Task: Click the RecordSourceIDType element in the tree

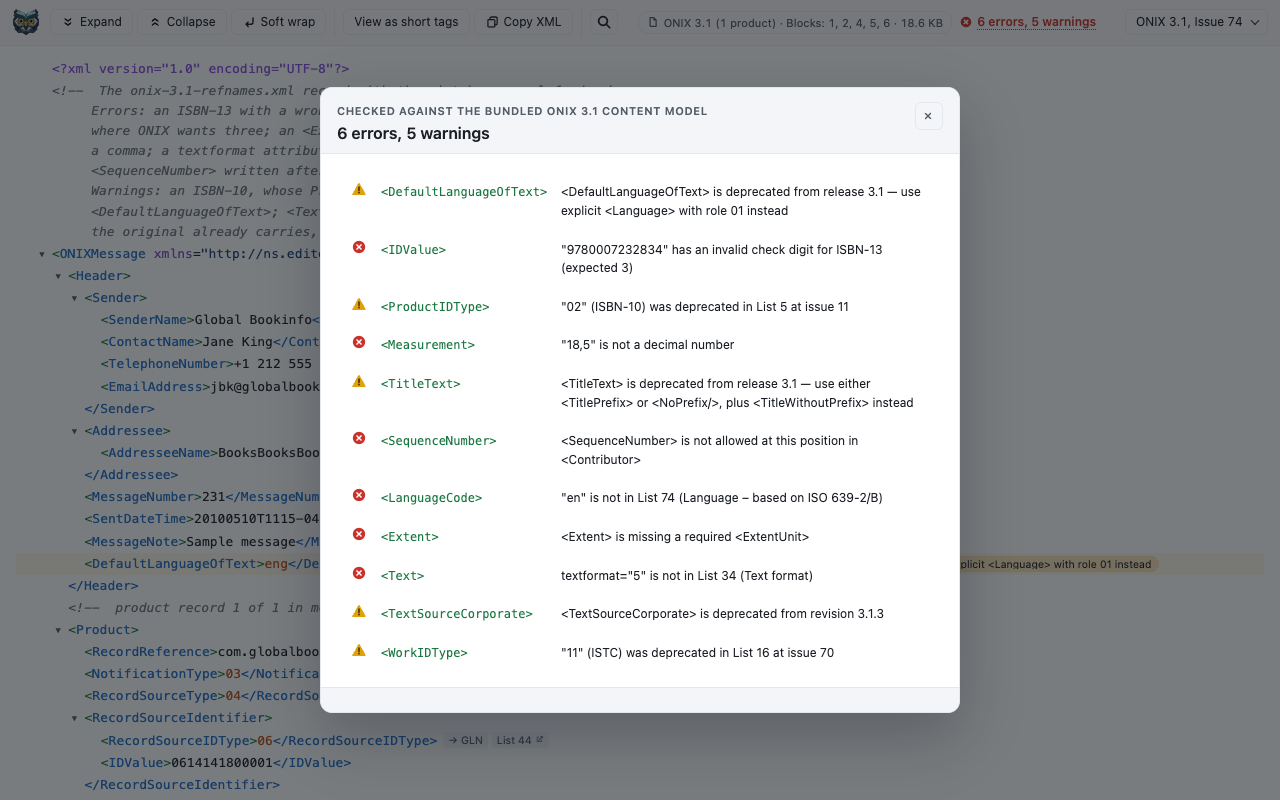Action: tap(268, 741)
